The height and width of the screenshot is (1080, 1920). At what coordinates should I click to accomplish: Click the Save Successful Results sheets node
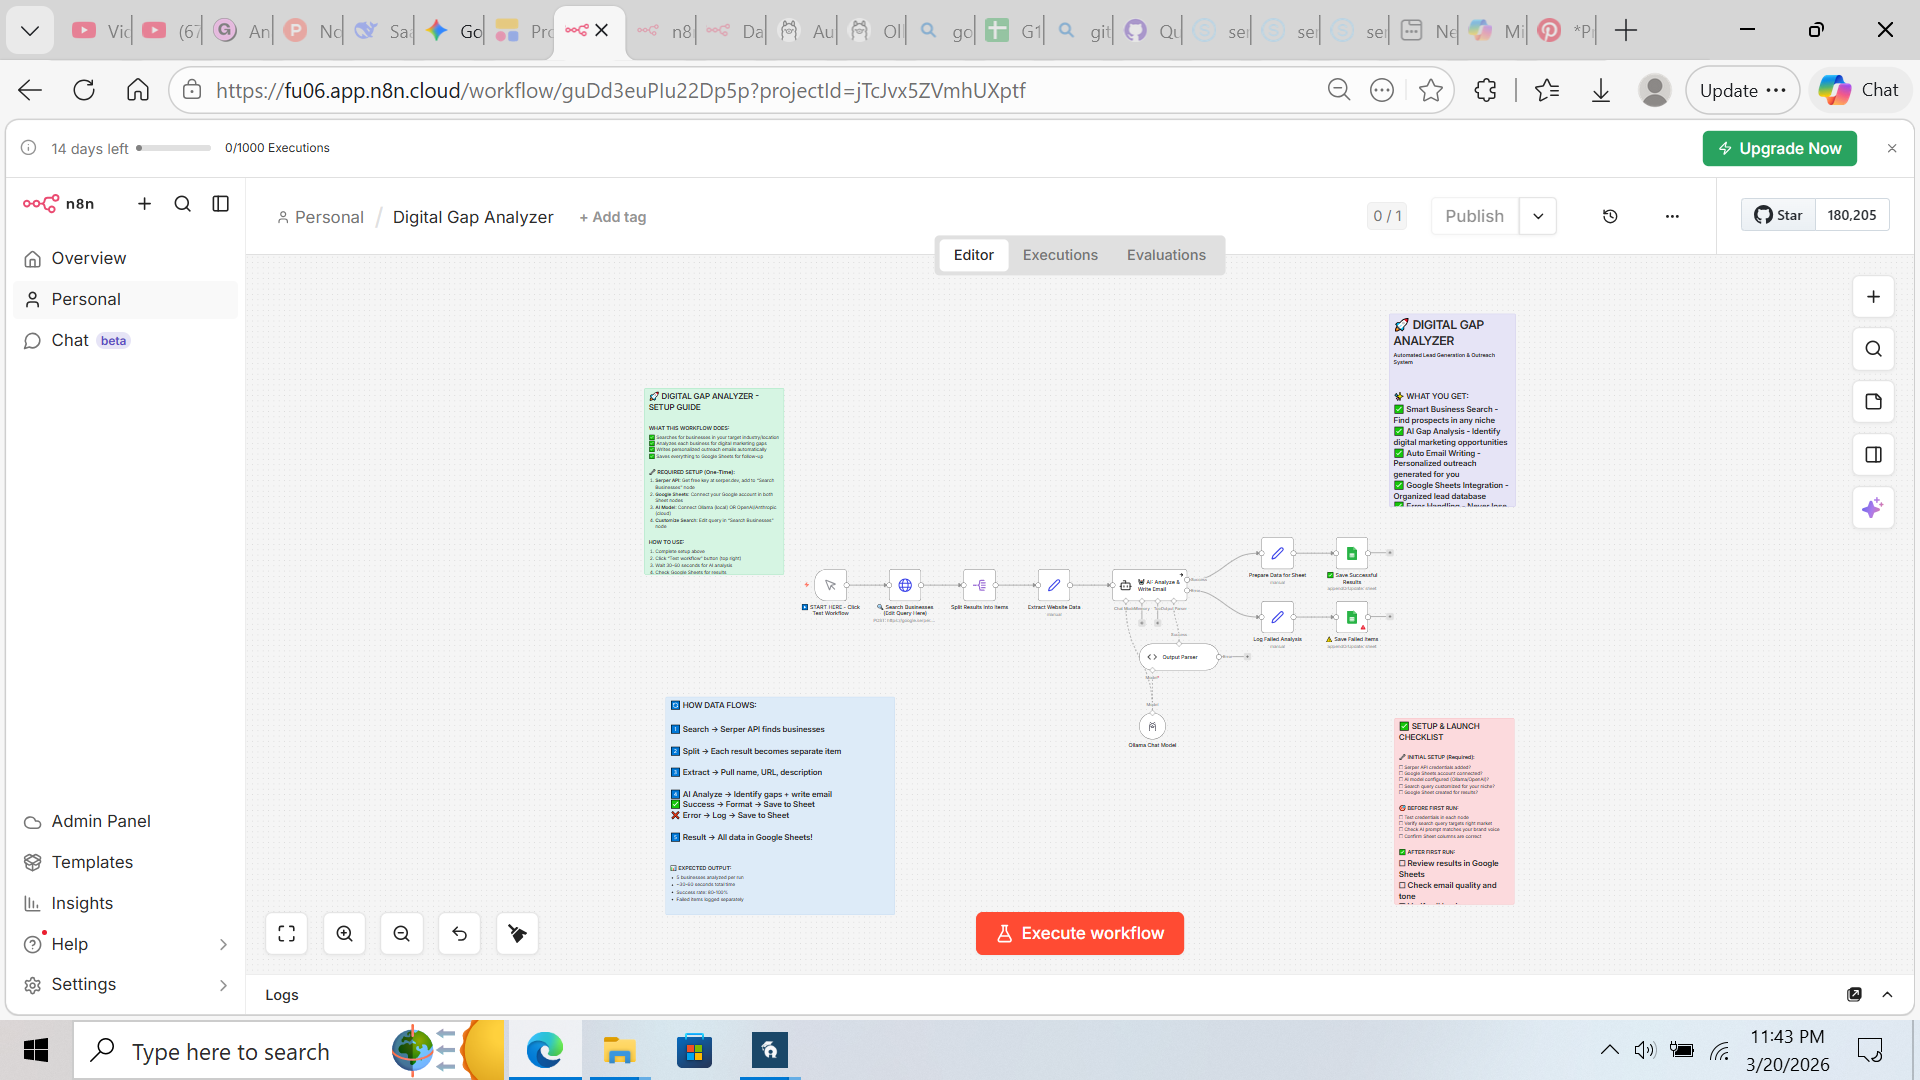point(1351,553)
